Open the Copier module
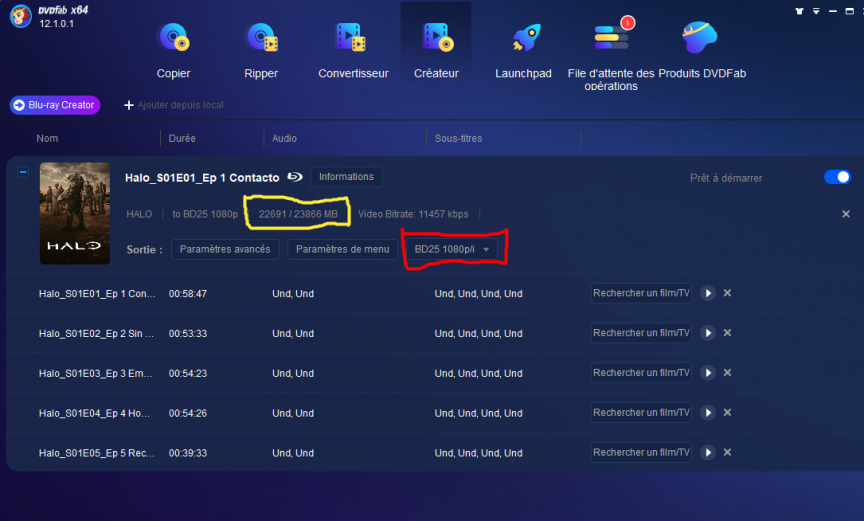The width and height of the screenshot is (864, 521). [173, 49]
